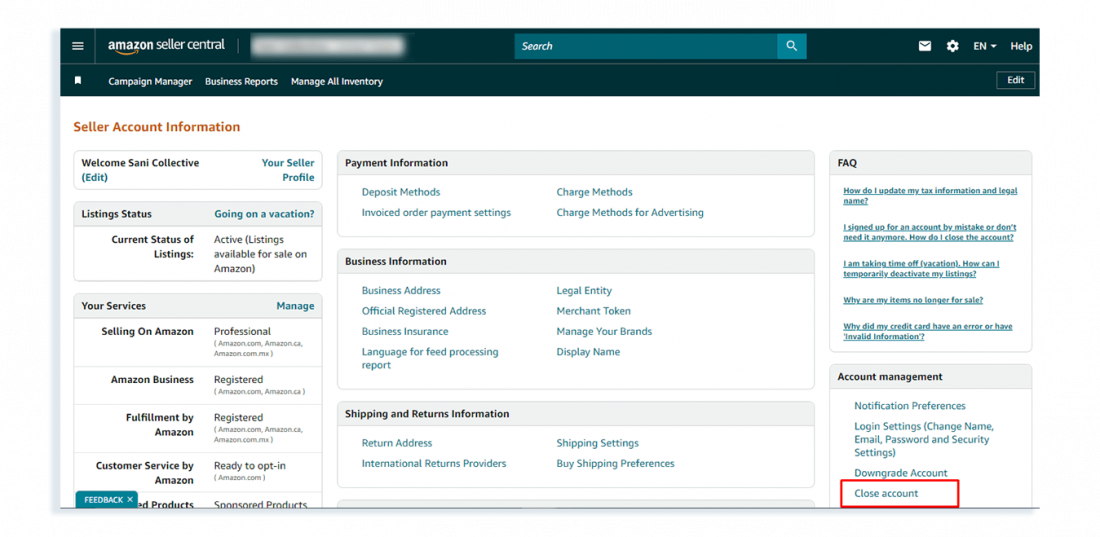Open Language for feed processing report
Image resolution: width=1100 pixels, height=537 pixels.
coord(430,359)
